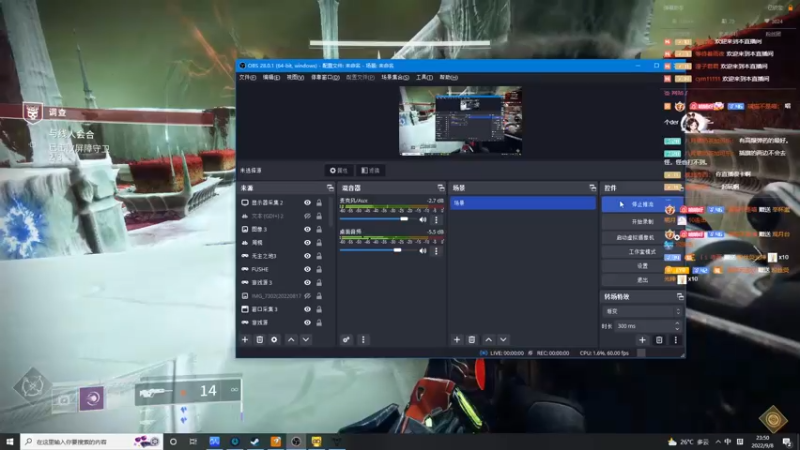Open the 帮助 (Help) menu
This screenshot has height=450, width=800.
coord(448,78)
